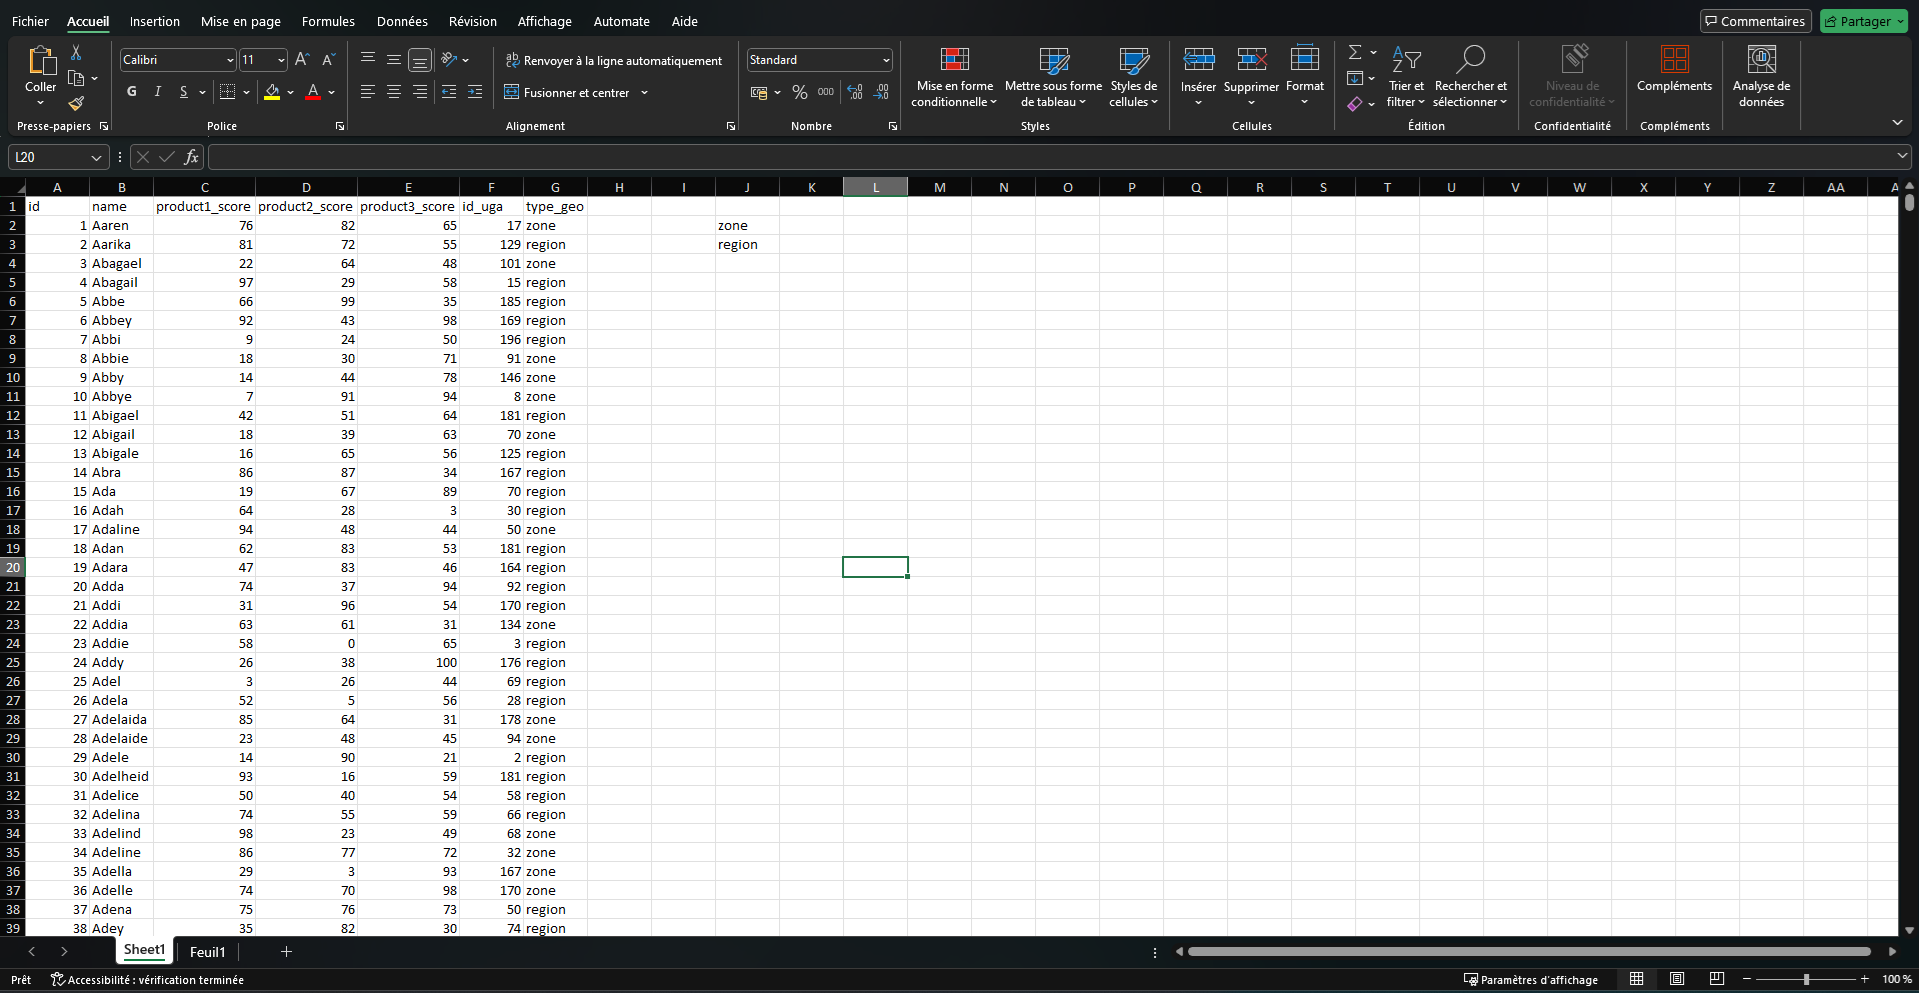1919x993 pixels.
Task: Click the Compléments icon
Action: (x=1674, y=60)
